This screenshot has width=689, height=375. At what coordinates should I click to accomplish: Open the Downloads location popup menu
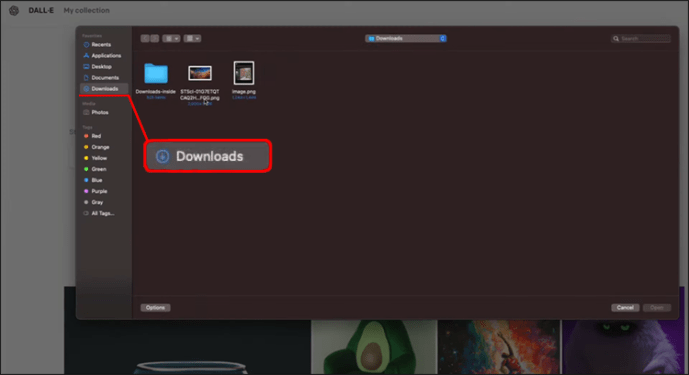click(x=406, y=38)
